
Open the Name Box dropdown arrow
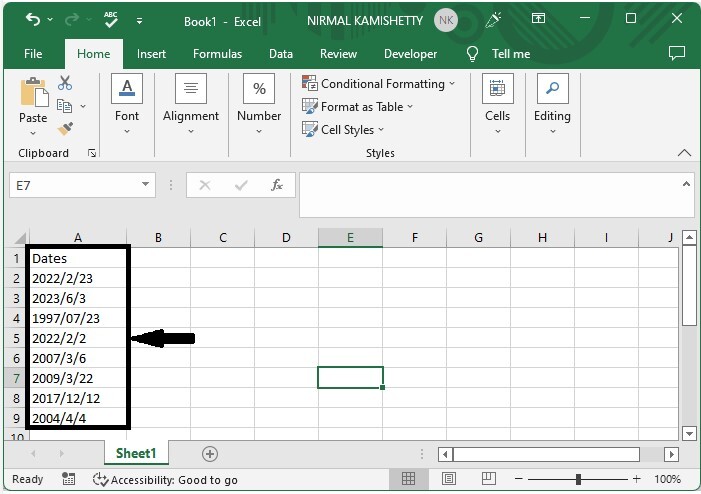pos(145,184)
